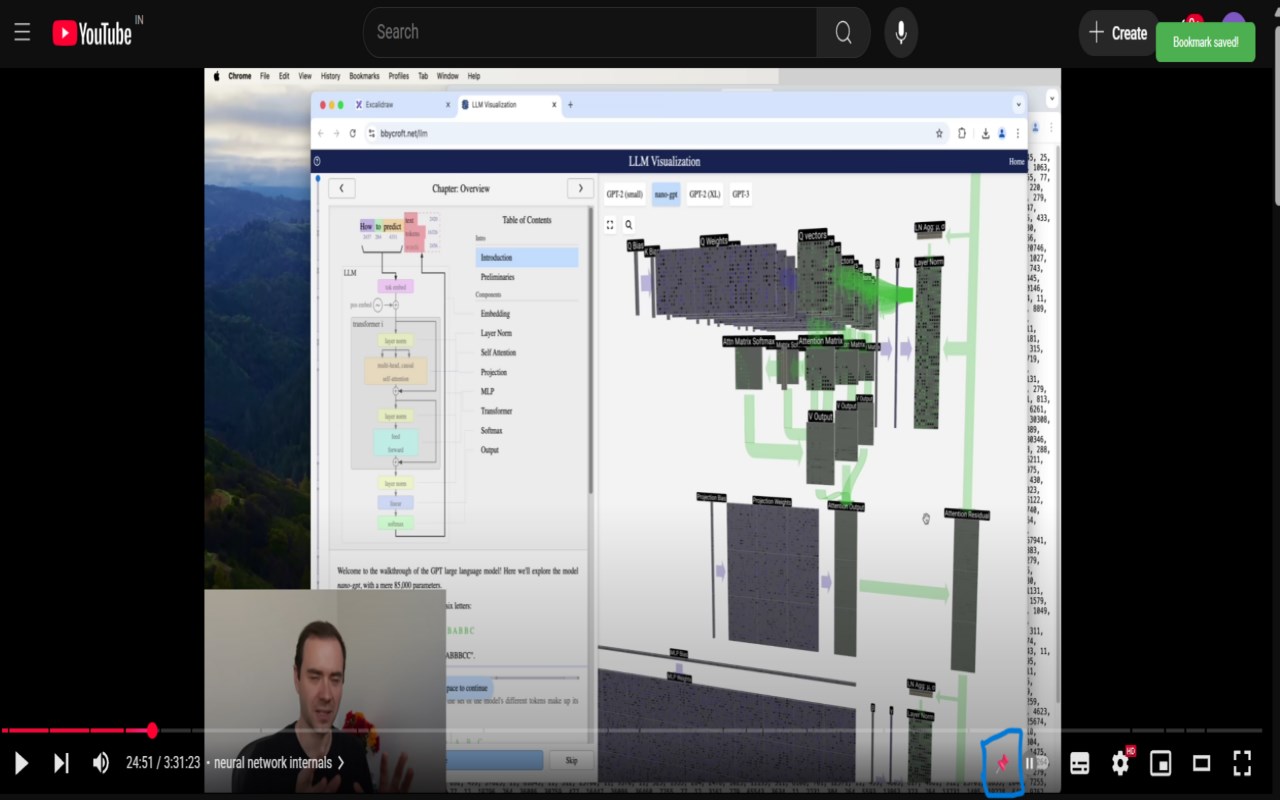Open Projection in the Table of Contents
The width and height of the screenshot is (1280, 800).
494,372
